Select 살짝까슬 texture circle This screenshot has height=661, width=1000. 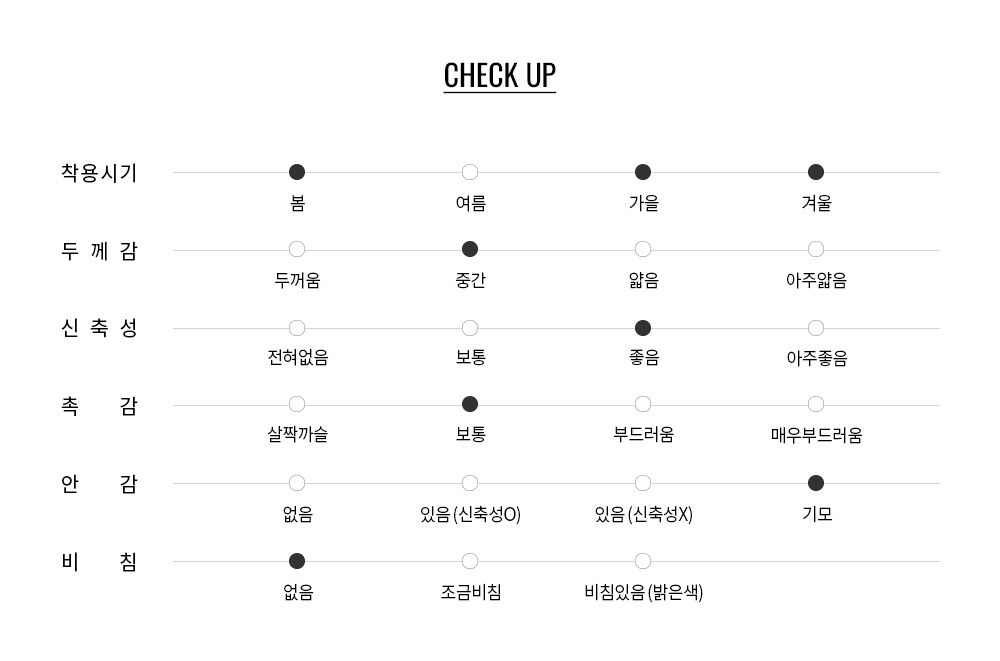tap(297, 405)
